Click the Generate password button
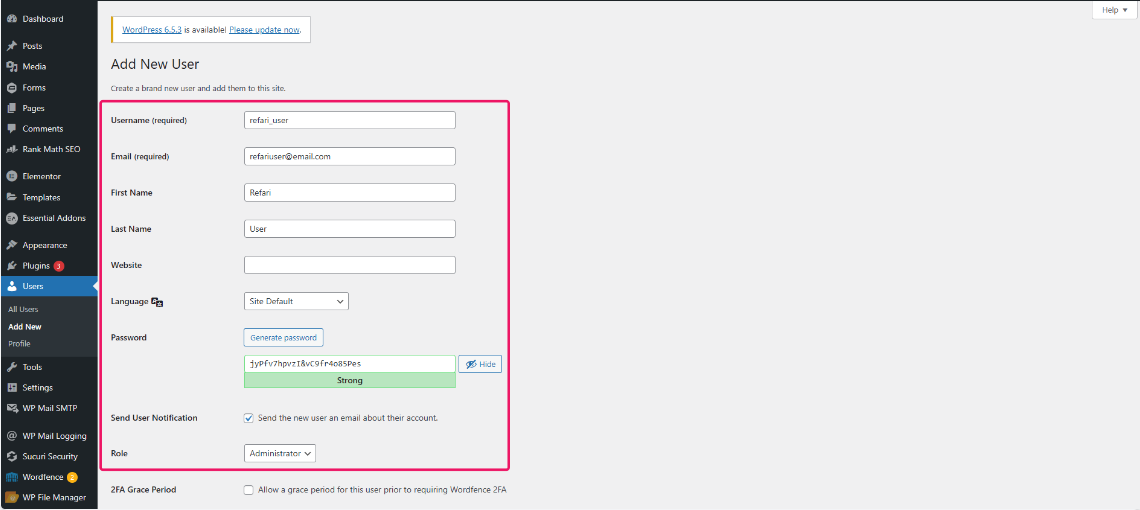The image size is (1140, 510). click(284, 338)
